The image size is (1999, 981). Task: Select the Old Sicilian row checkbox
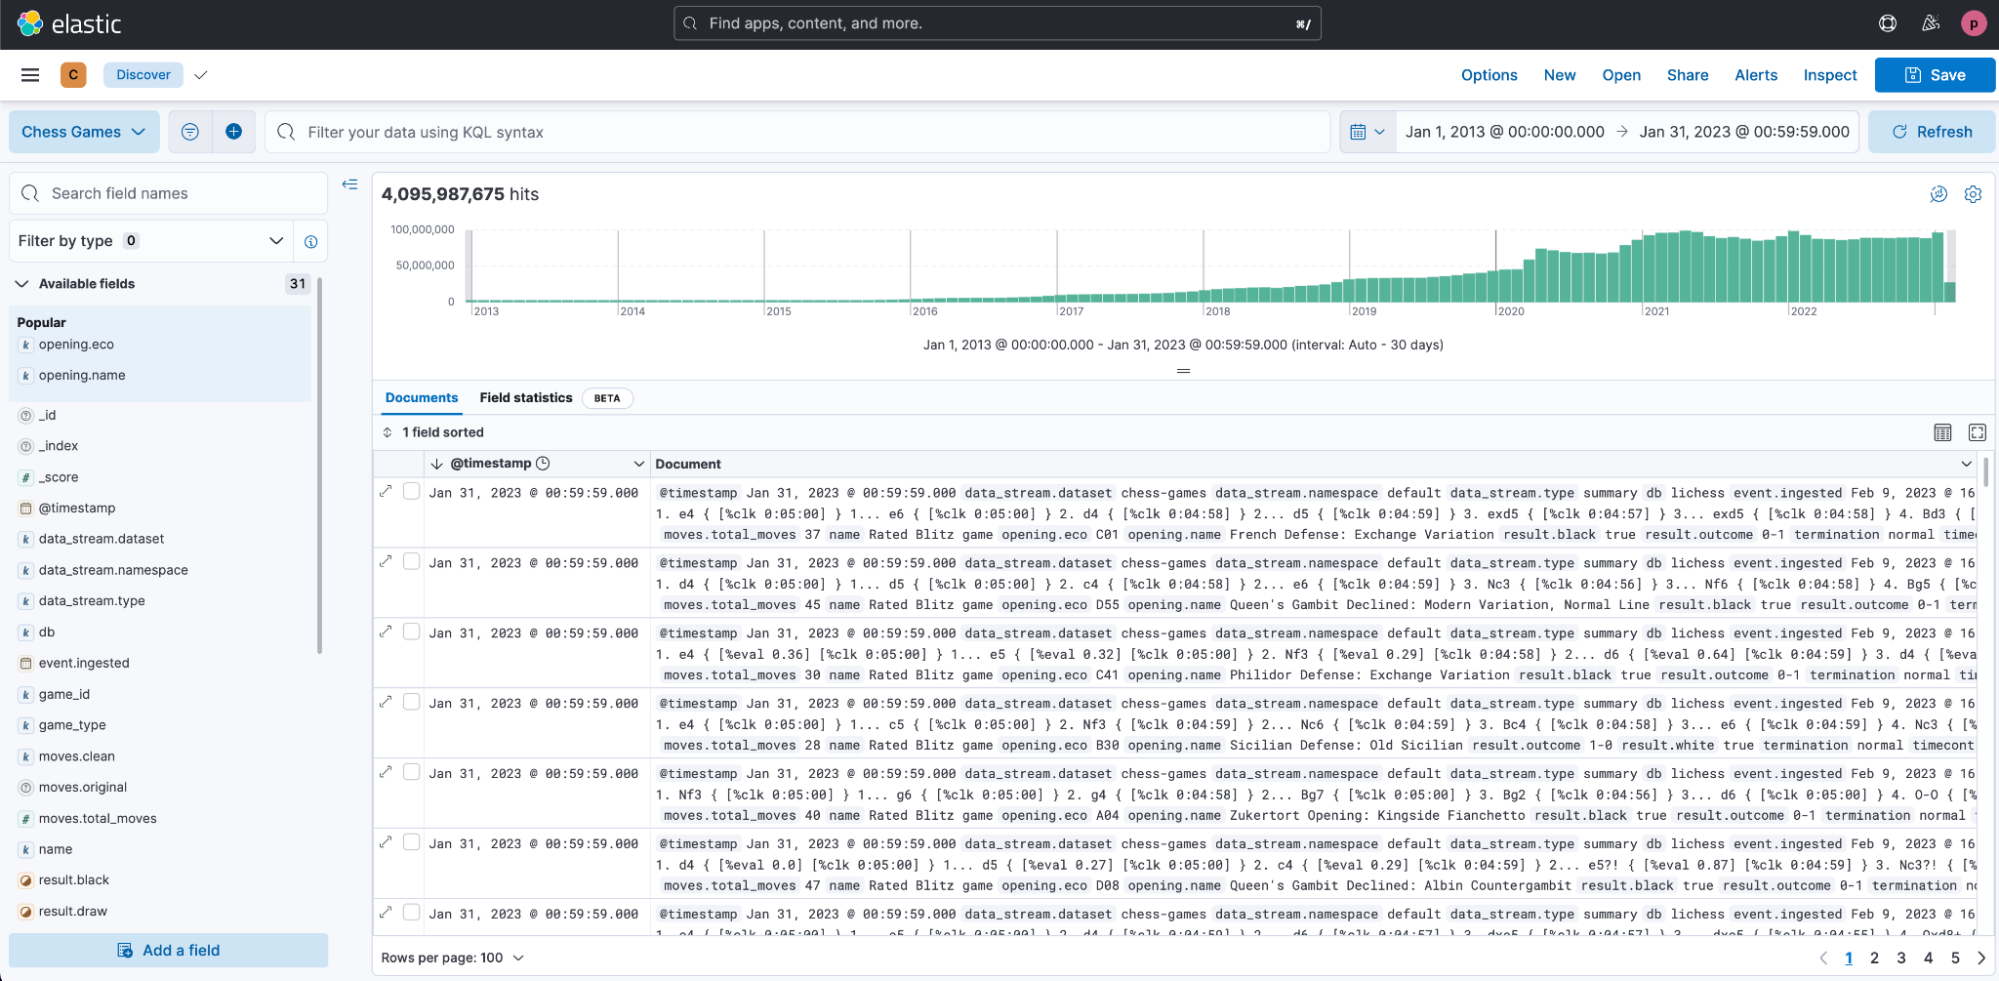point(411,701)
